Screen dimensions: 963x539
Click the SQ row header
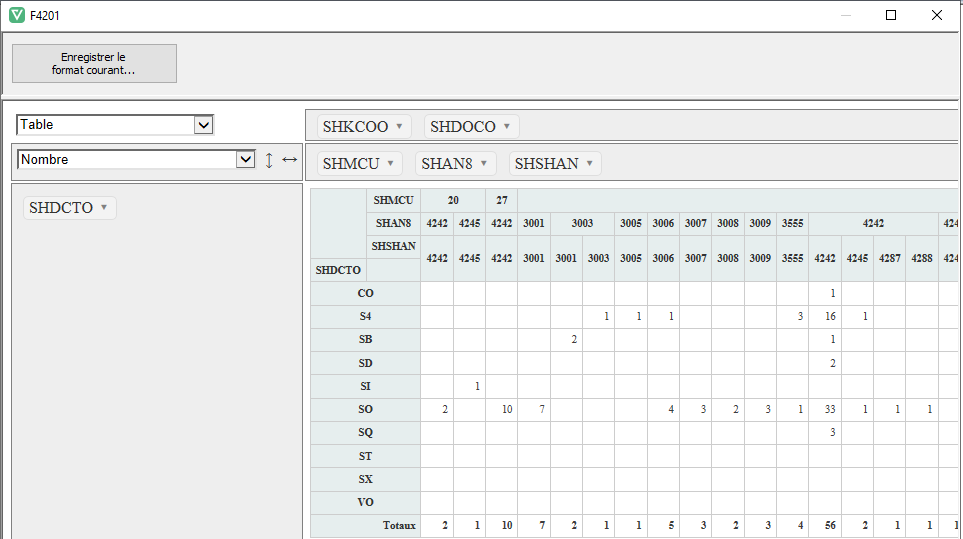pos(365,432)
